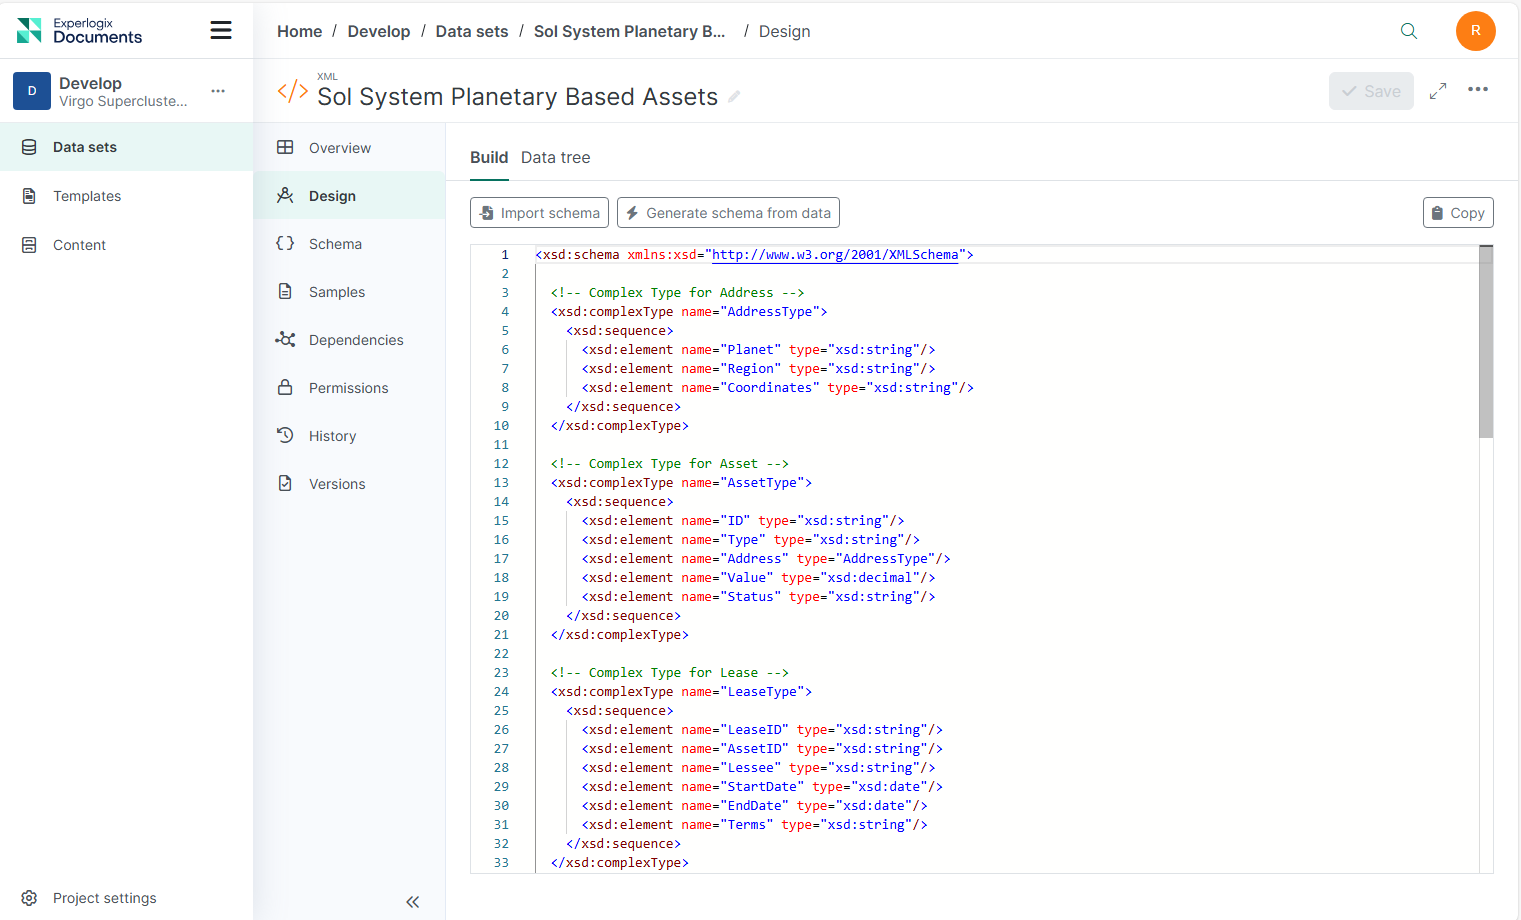Click the "Complex Type for Lease" comment
The width and height of the screenshot is (1521, 920).
click(669, 673)
